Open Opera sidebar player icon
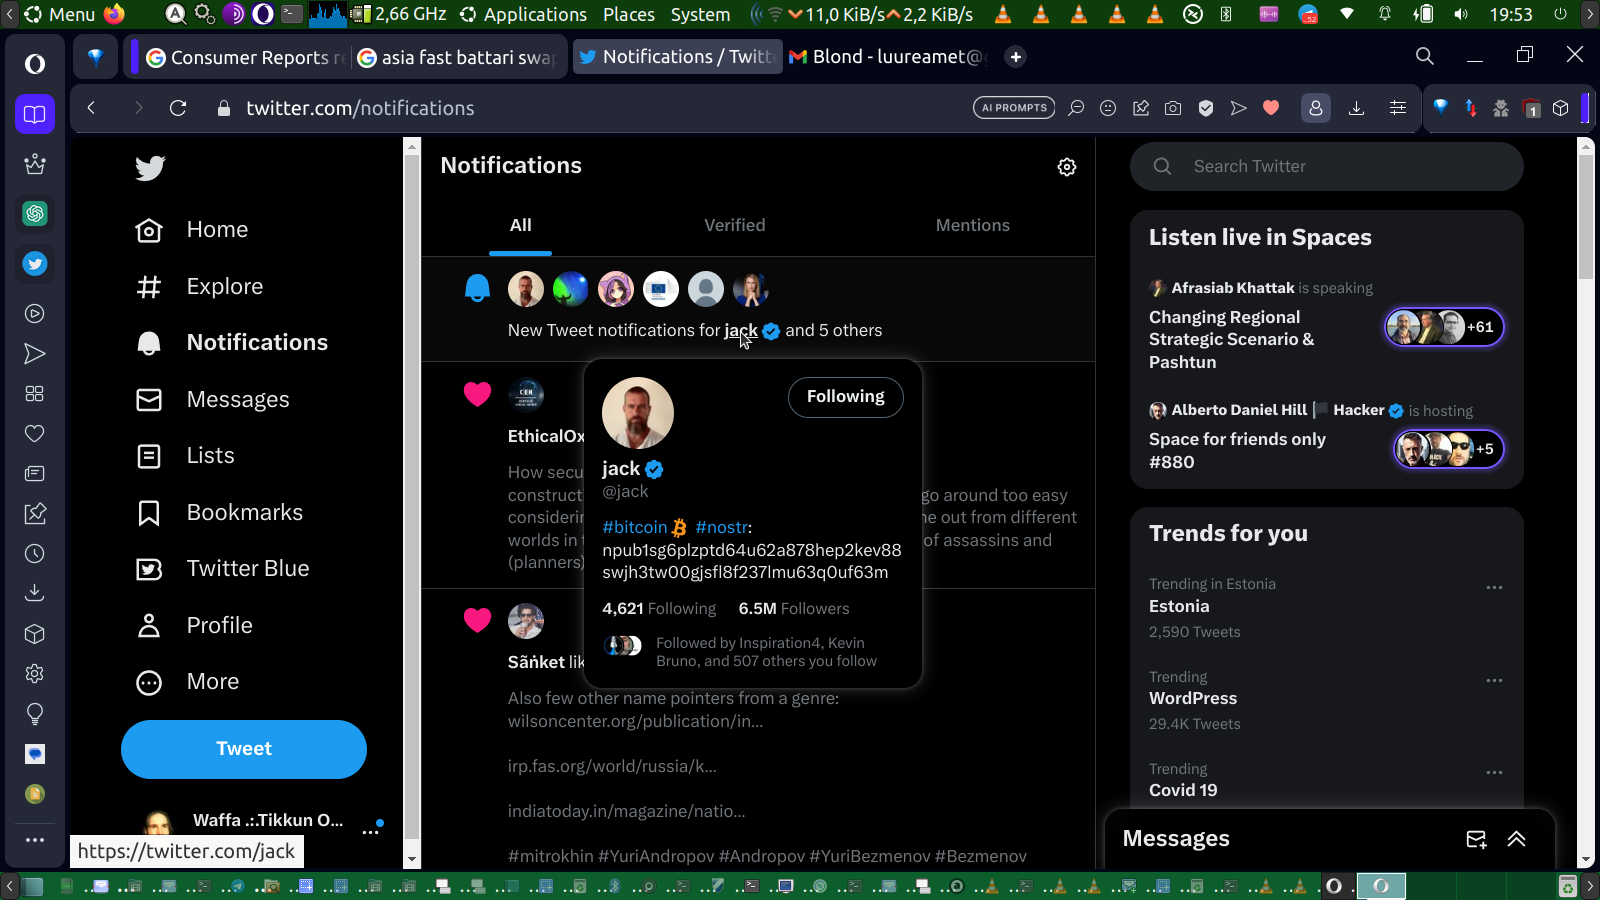 click(x=35, y=313)
